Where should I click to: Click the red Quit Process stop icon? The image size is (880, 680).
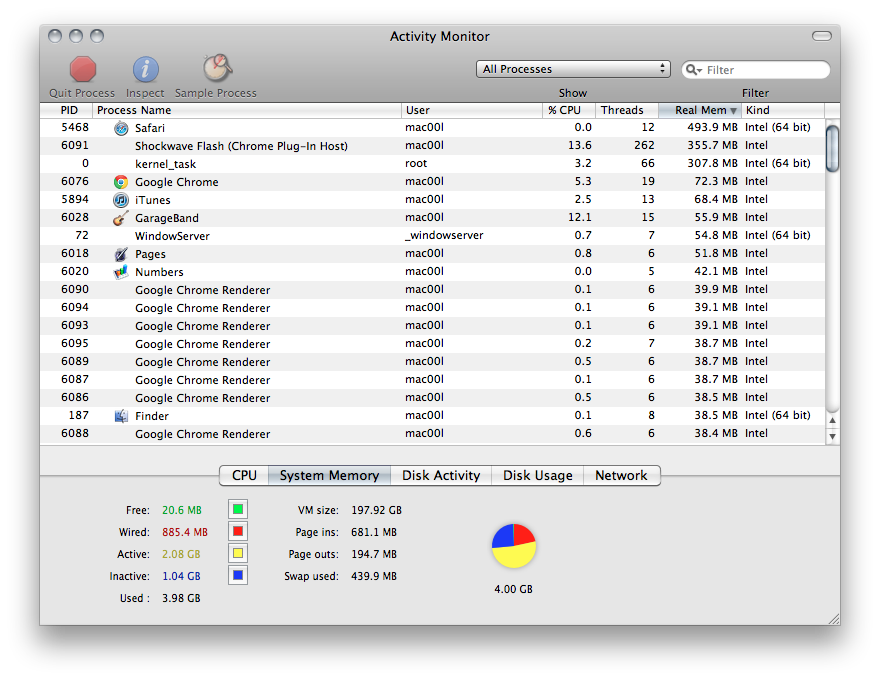(x=83, y=70)
